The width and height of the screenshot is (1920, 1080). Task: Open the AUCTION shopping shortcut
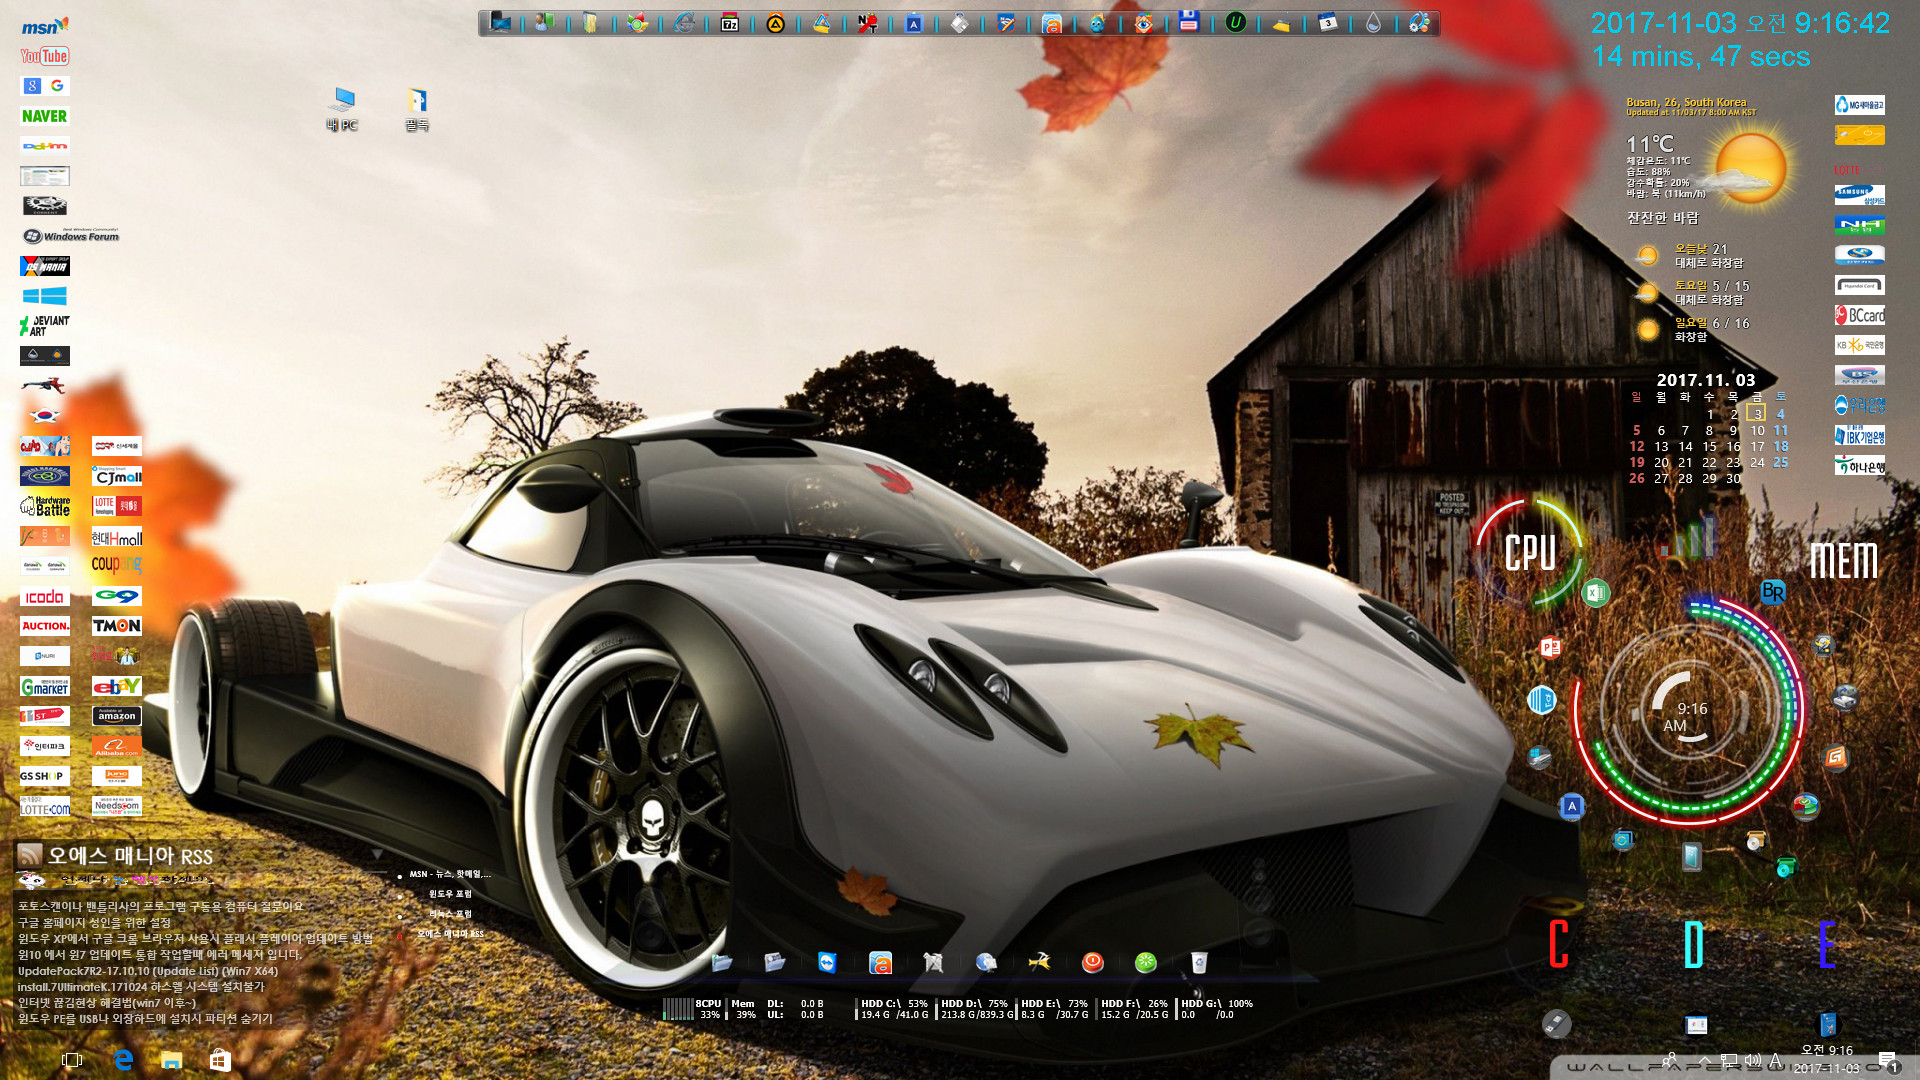(x=45, y=626)
